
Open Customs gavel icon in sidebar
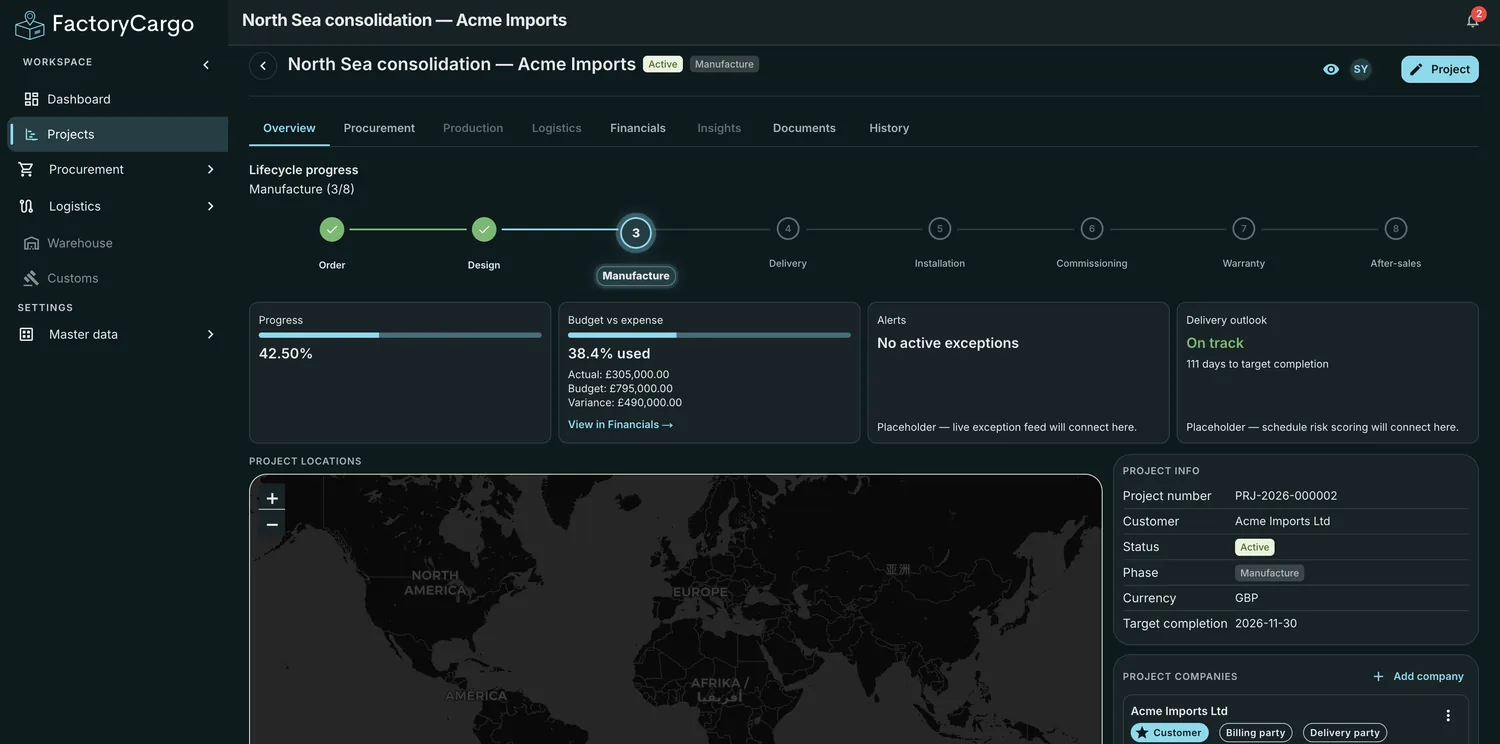[x=31, y=278]
